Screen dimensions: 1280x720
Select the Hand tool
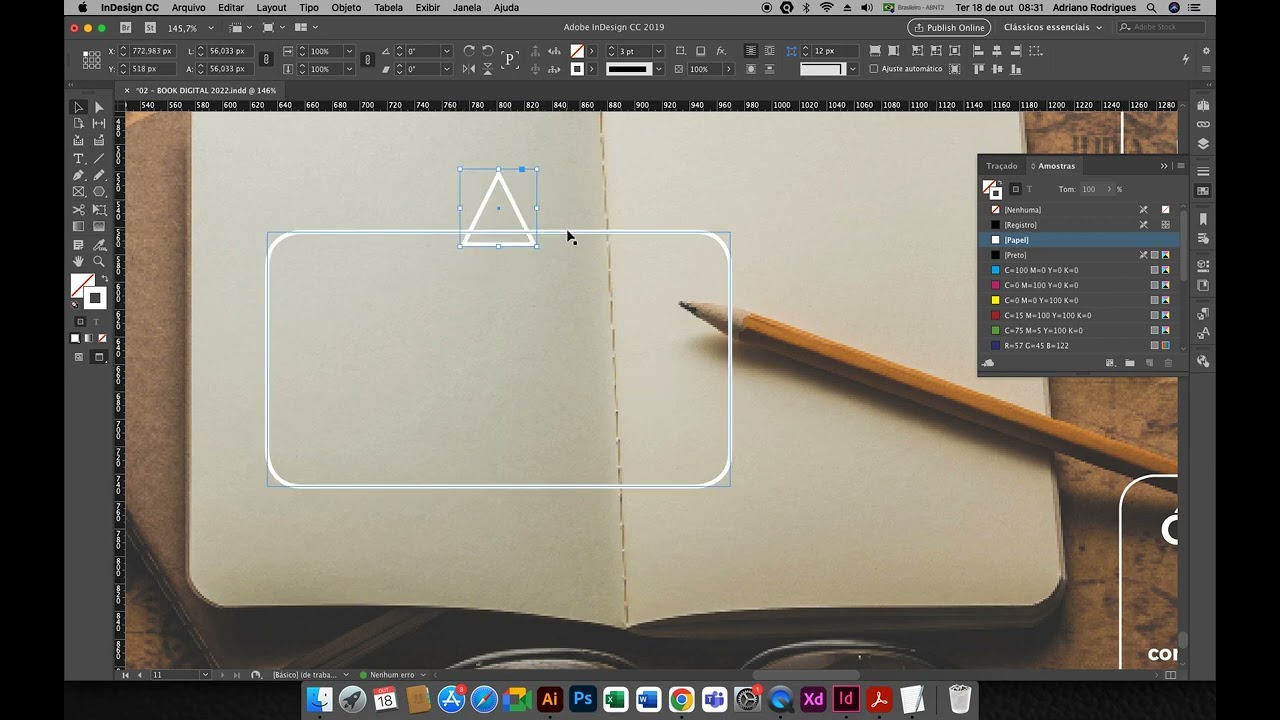[78, 261]
